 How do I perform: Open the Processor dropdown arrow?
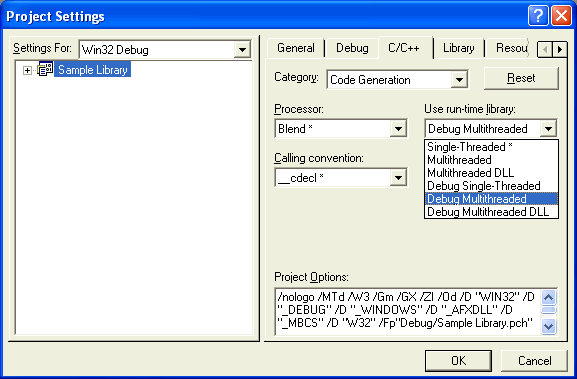click(398, 129)
